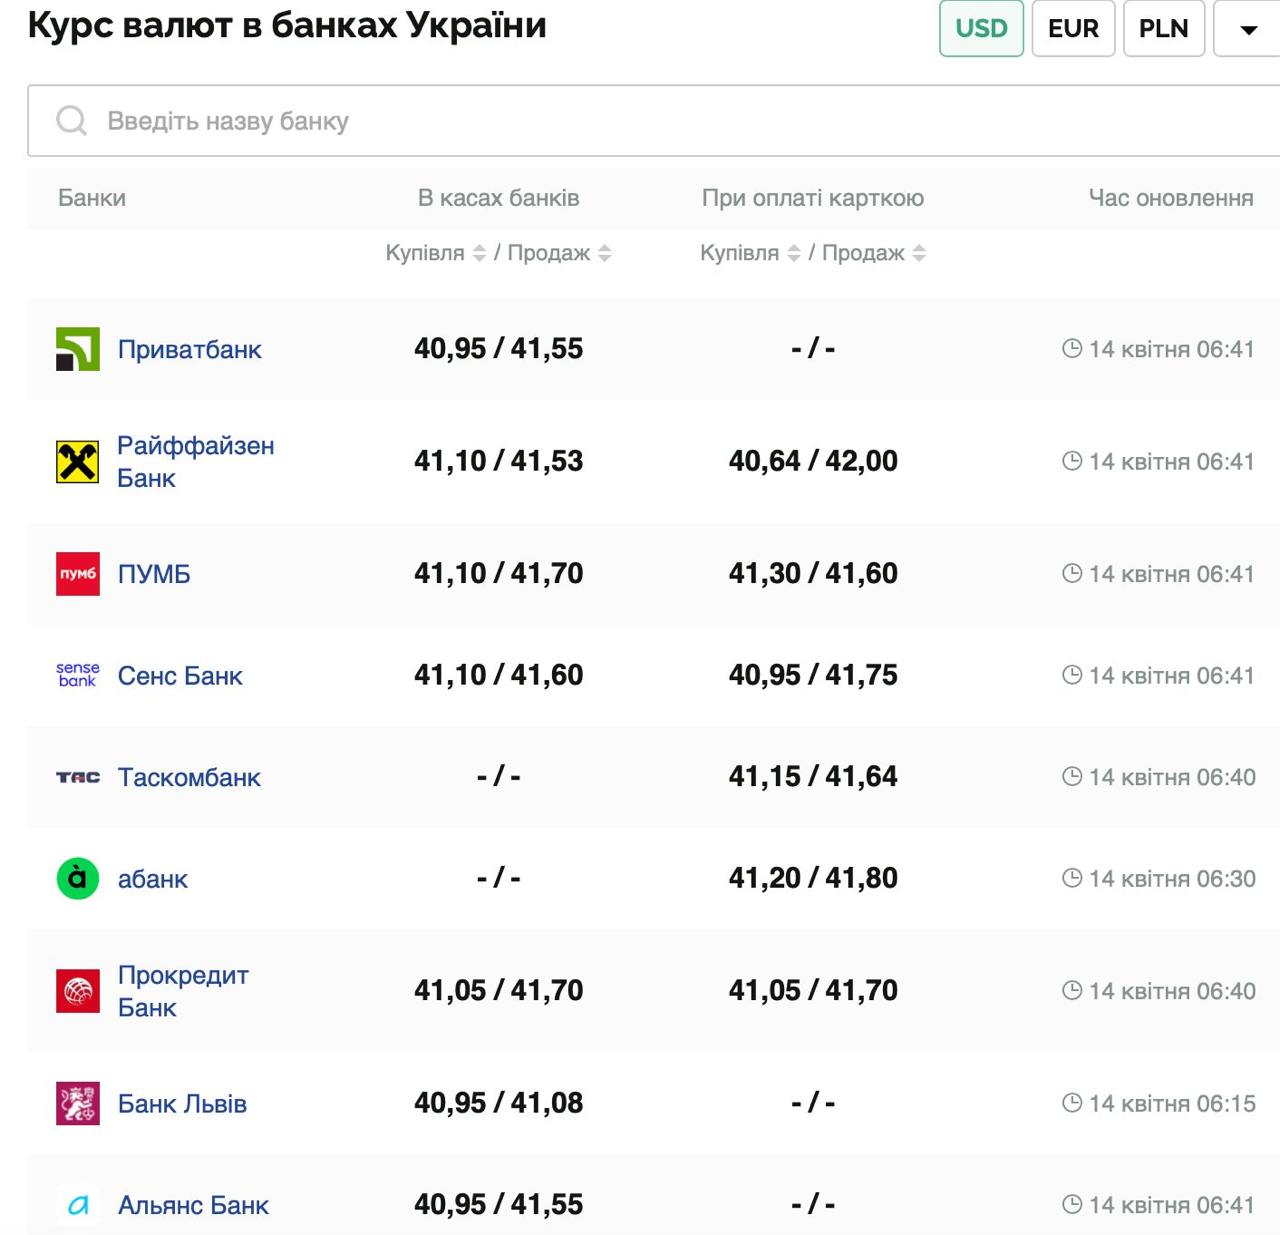Viewport: 1280px width, 1235px height.
Task: Switch to the EUR currency tab
Action: [1073, 29]
